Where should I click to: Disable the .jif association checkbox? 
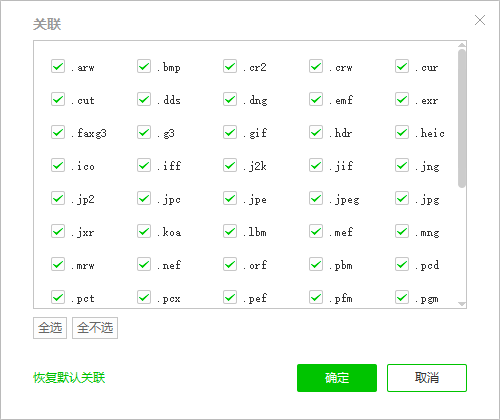[x=316, y=165]
